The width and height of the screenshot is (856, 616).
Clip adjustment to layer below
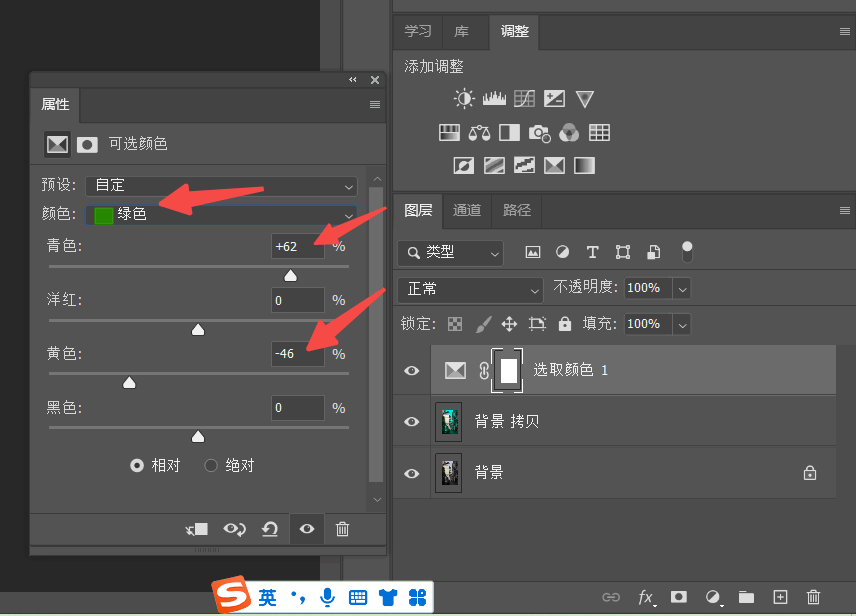[197, 529]
